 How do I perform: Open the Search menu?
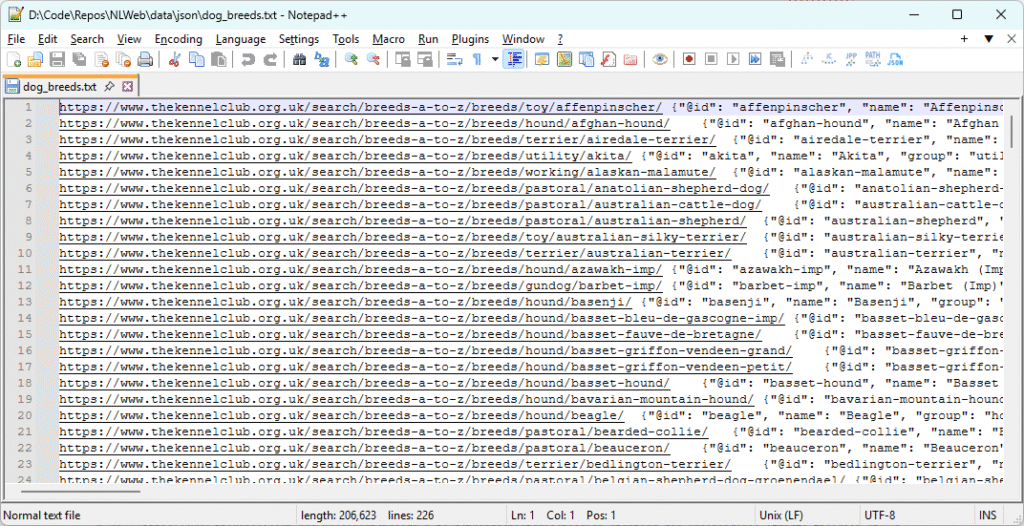(87, 39)
